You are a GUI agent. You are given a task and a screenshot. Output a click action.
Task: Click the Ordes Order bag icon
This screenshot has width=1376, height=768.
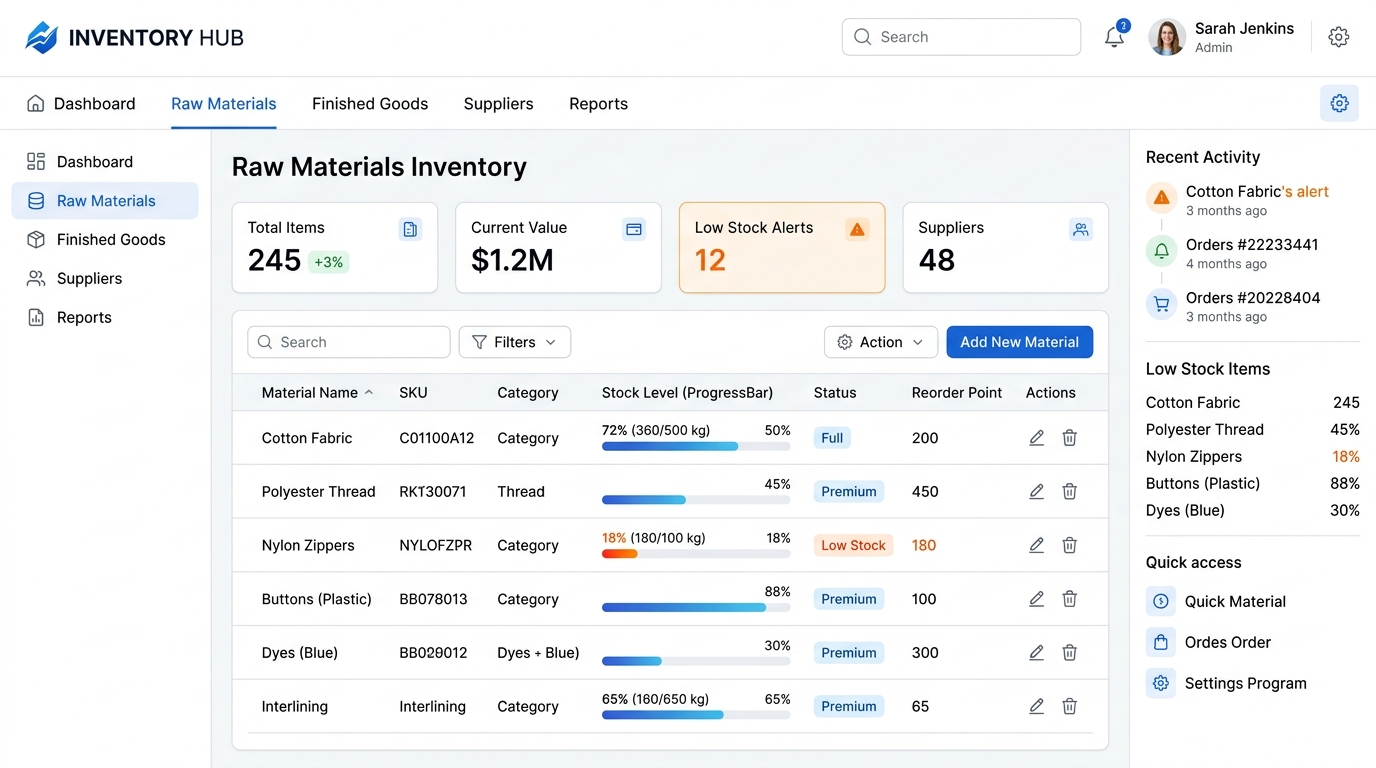pos(1161,642)
